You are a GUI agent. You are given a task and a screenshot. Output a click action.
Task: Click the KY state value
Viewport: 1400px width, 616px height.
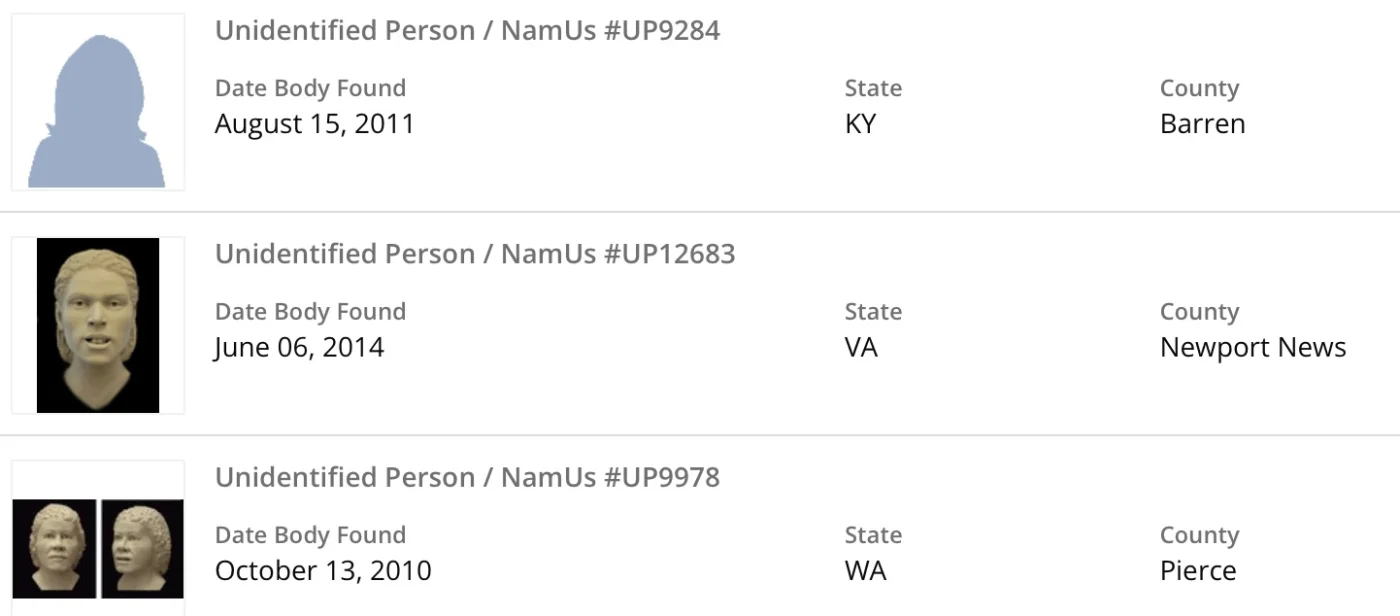860,124
